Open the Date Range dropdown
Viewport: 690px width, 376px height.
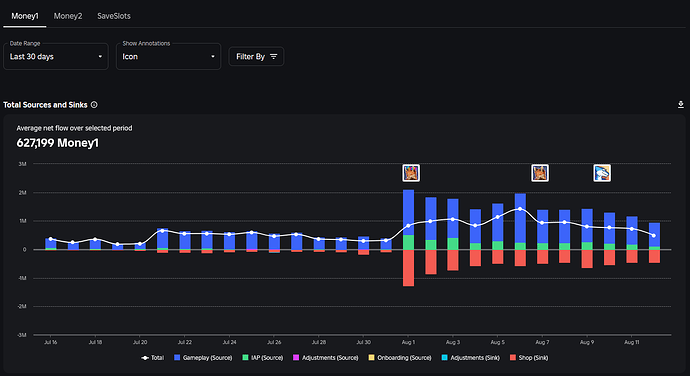coord(56,56)
